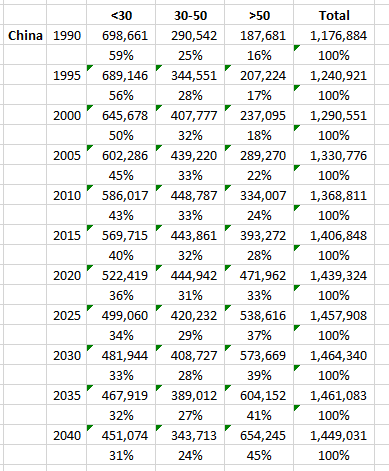This screenshot has width=389, height=471.
Task: Select the total cell 1,449,031
Action: coord(334,435)
